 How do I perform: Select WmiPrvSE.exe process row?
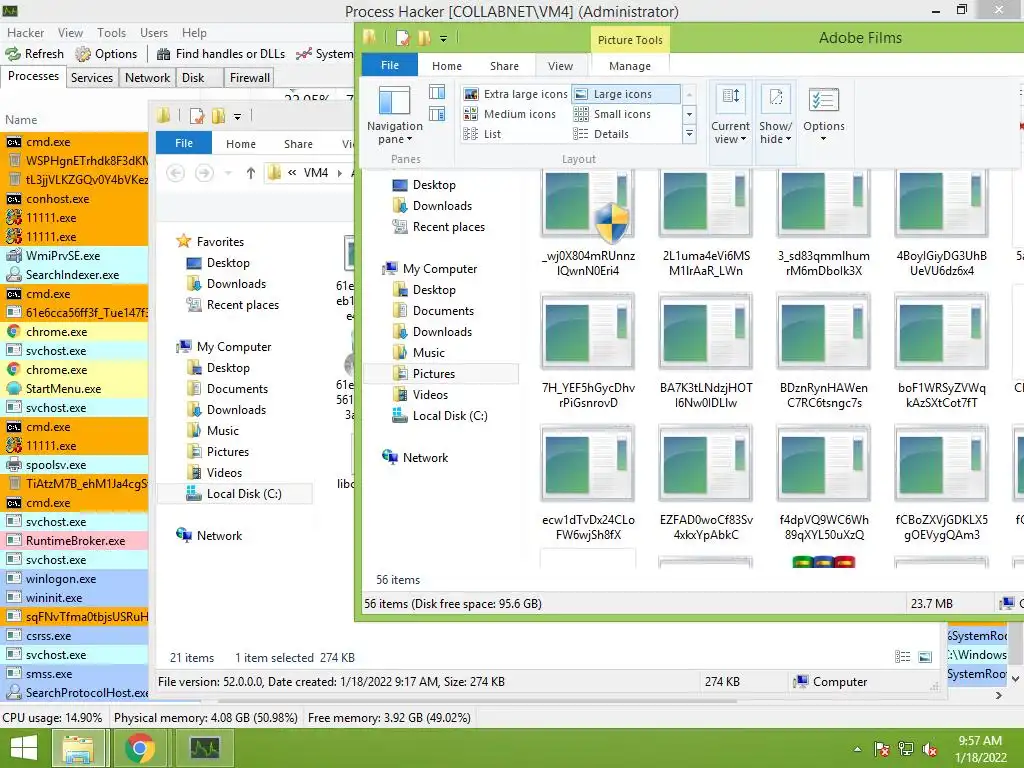74,256
